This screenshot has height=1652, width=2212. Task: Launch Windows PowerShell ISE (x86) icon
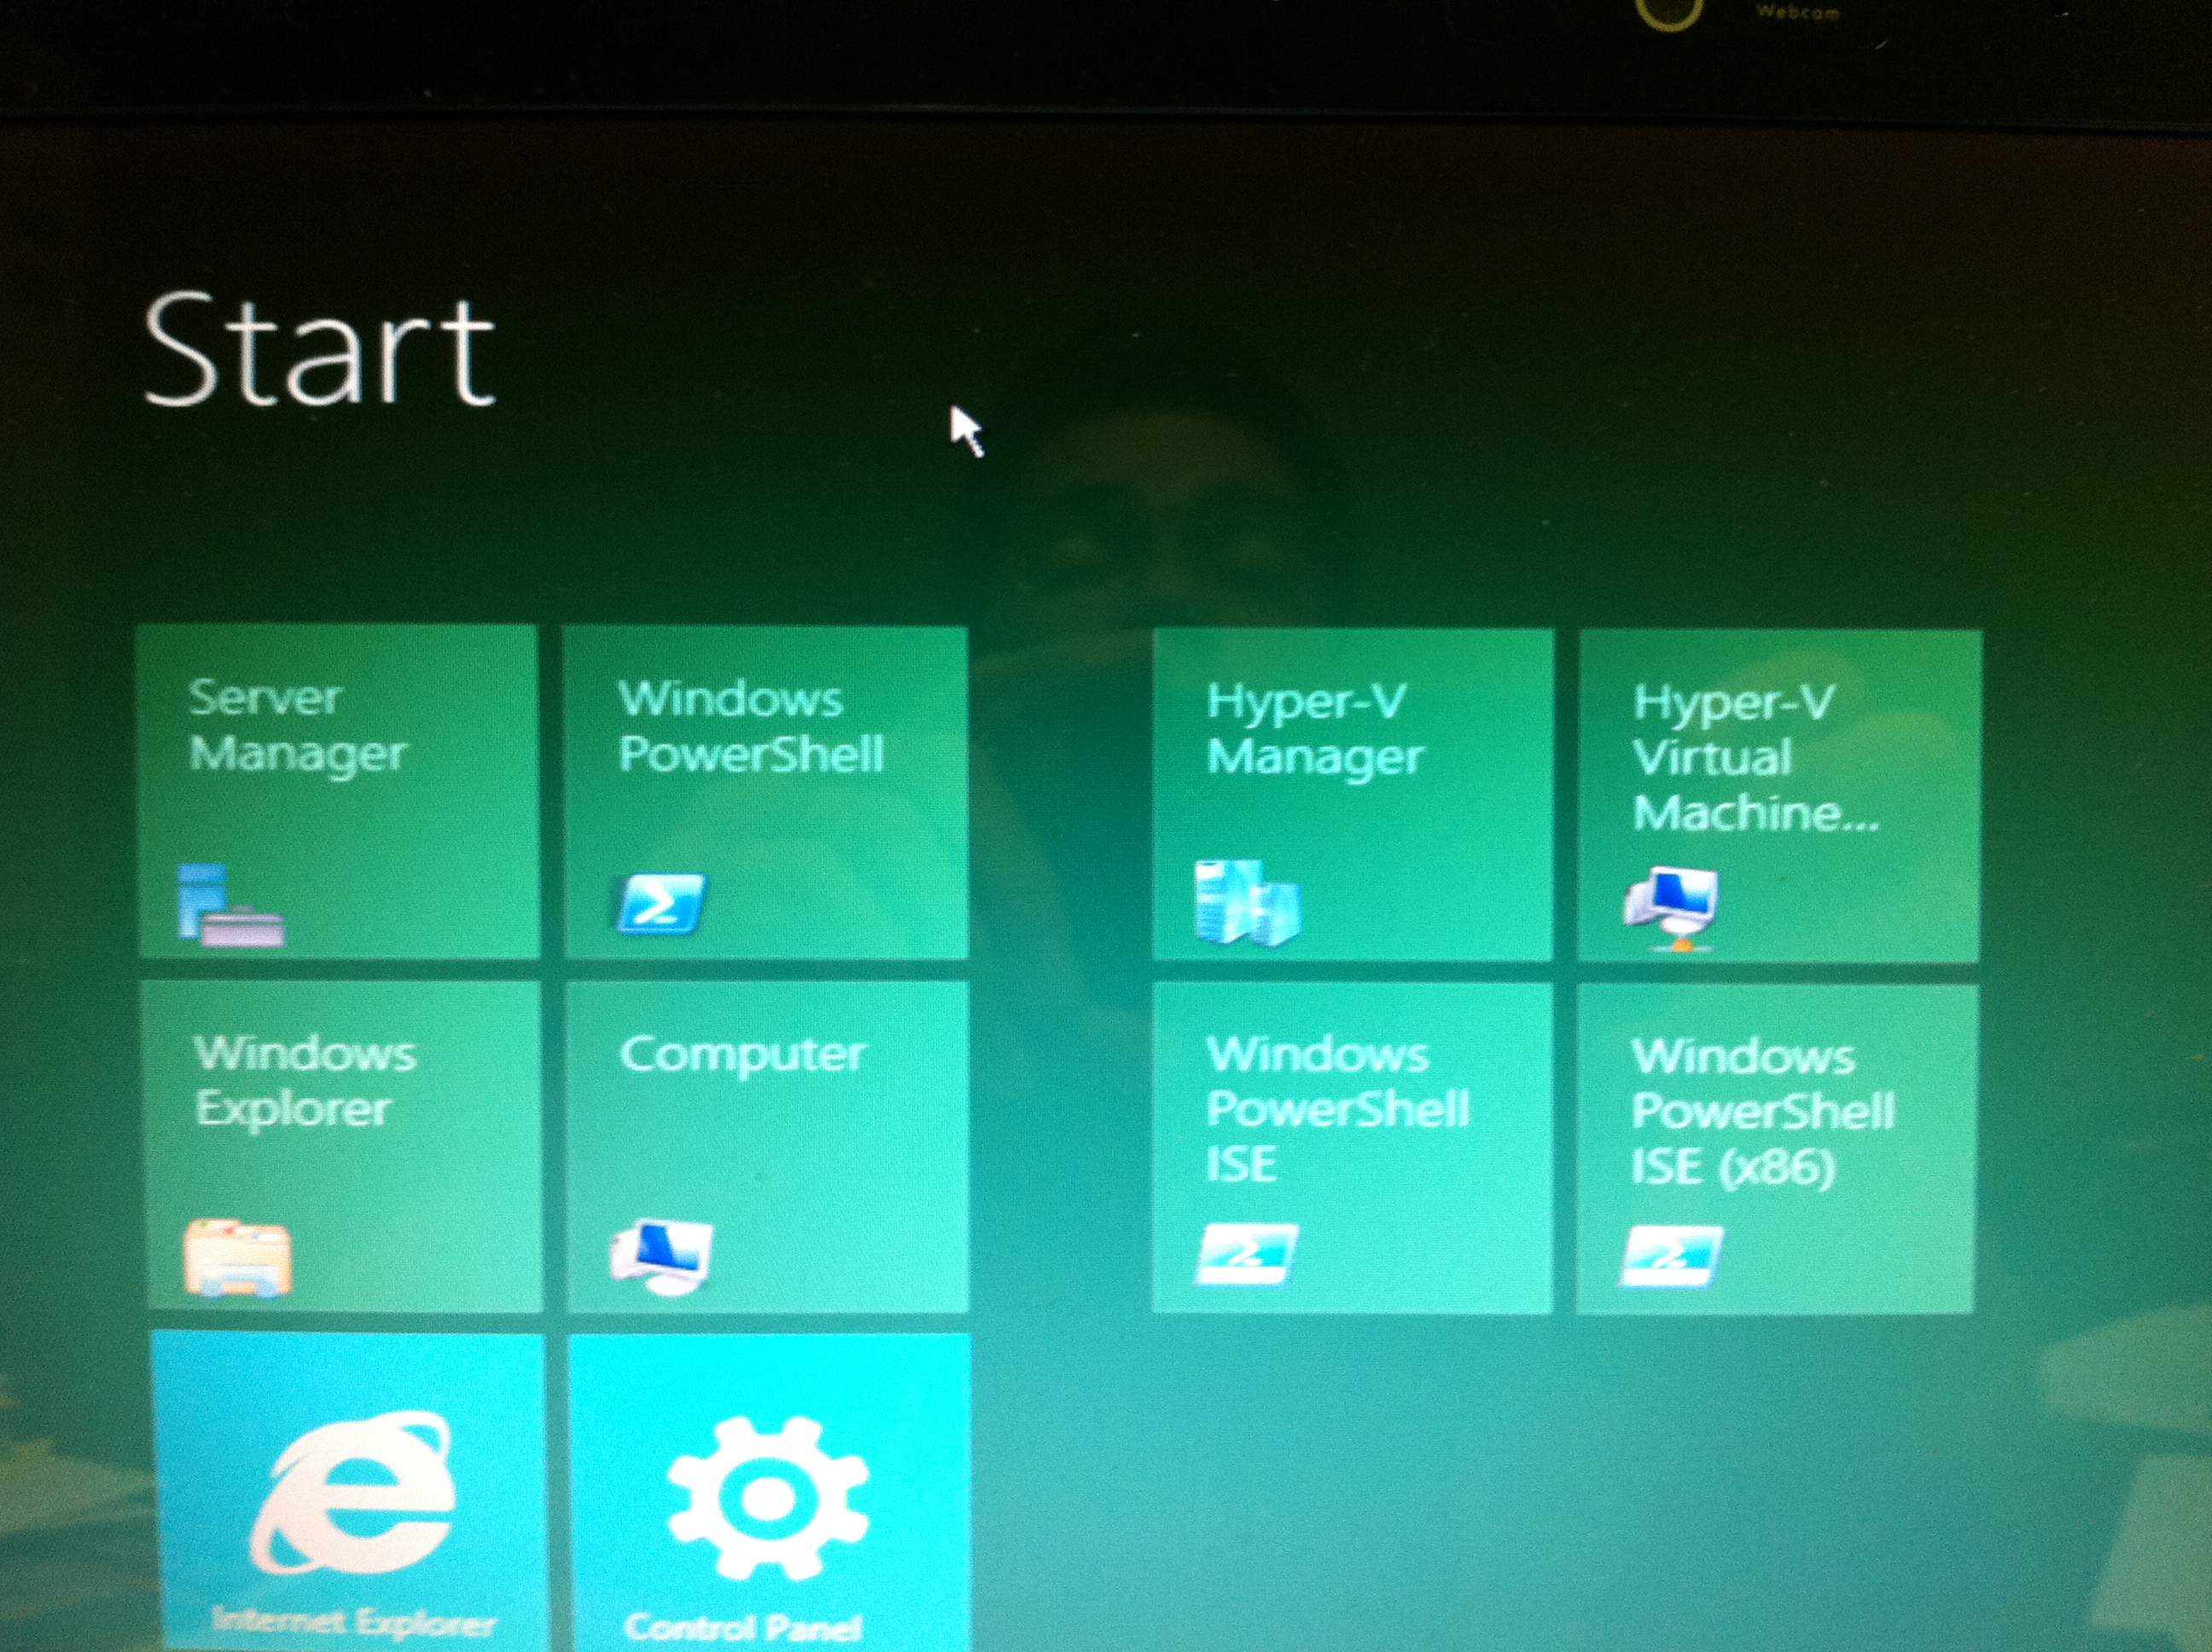coord(1671,1255)
